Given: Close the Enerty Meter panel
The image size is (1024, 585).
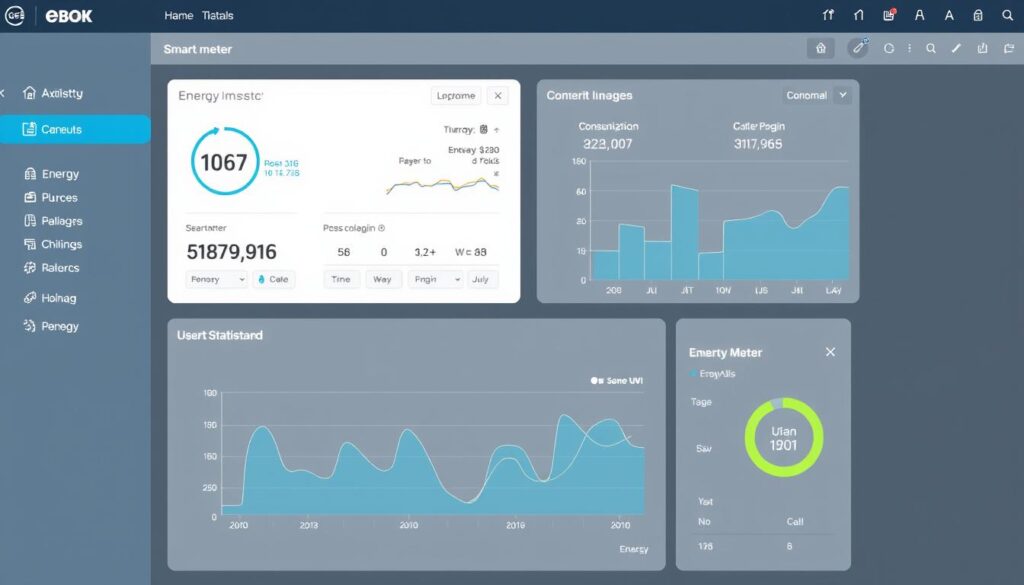Looking at the screenshot, I should (830, 352).
